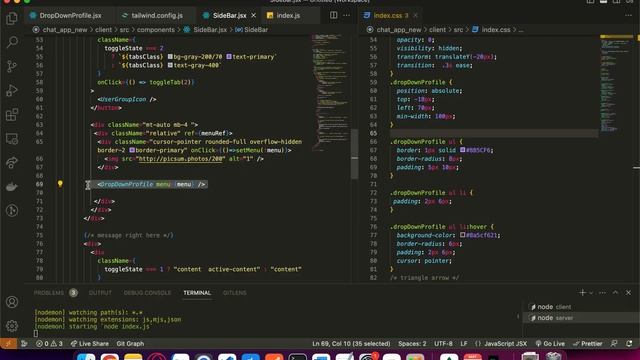Image resolution: width=640 pixels, height=360 pixels.
Task: Change encoding via UTF-8 status item
Action: pos(443,344)
